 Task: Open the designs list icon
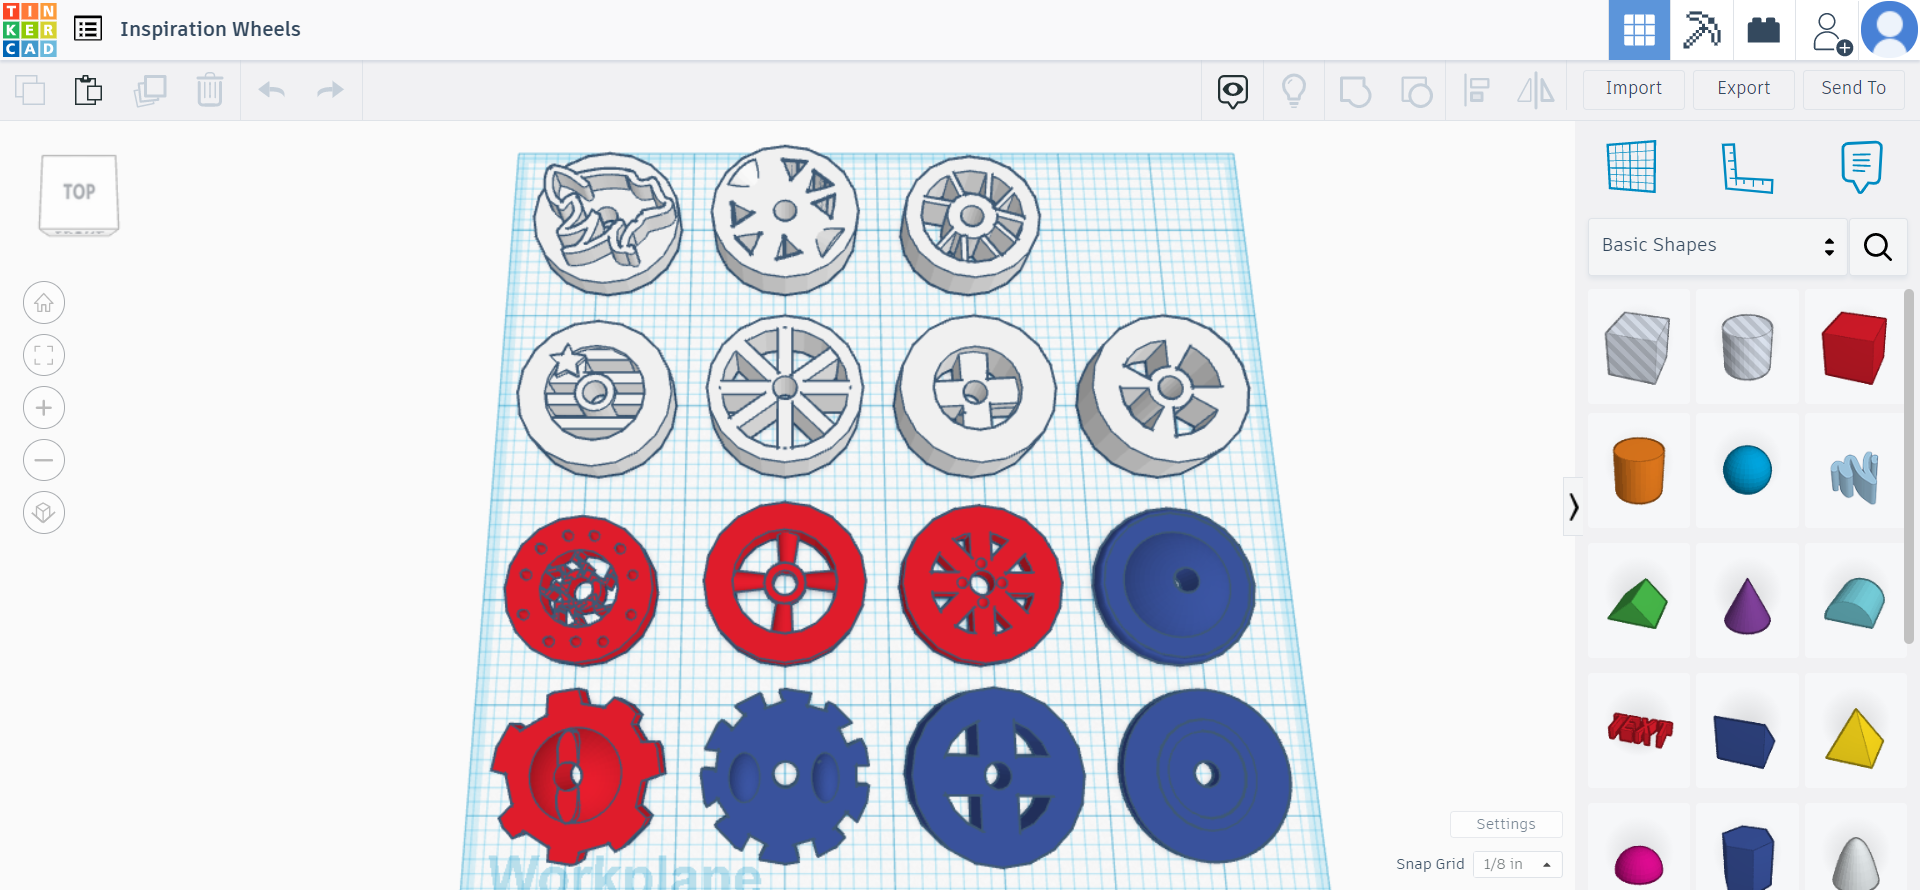point(88,29)
